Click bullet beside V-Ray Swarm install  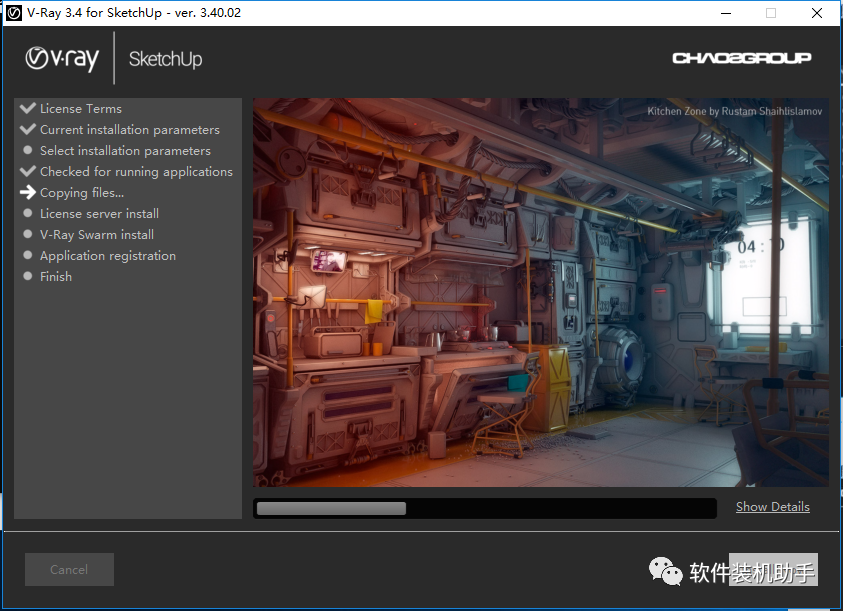click(28, 234)
